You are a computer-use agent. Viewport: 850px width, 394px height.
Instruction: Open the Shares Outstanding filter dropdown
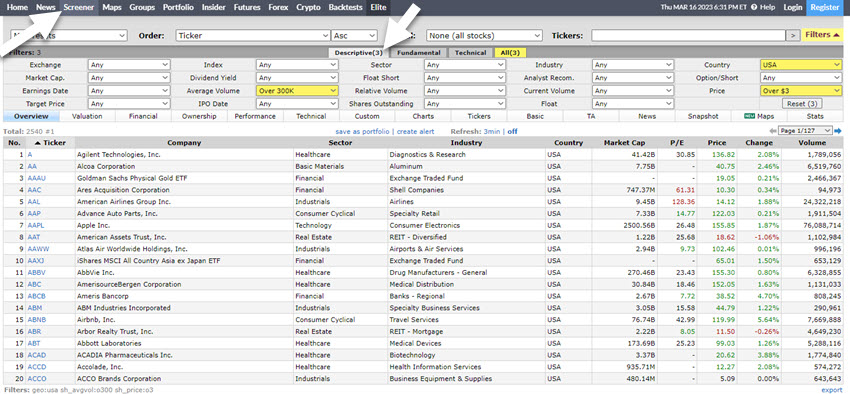465,104
